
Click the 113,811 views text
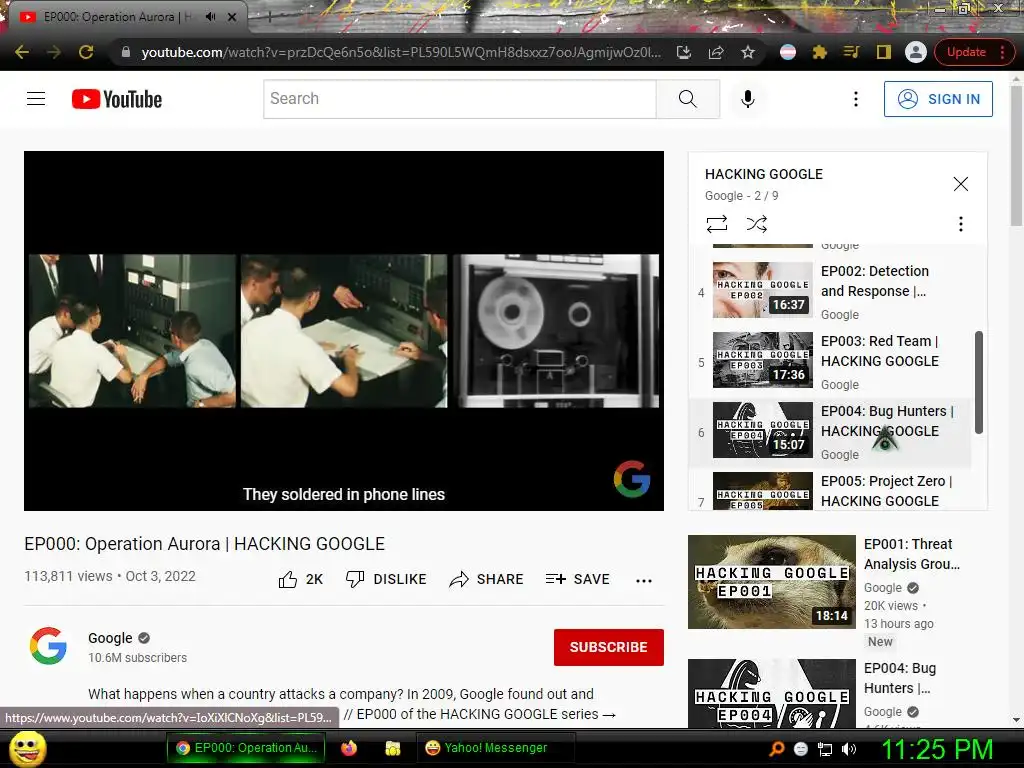coord(68,576)
